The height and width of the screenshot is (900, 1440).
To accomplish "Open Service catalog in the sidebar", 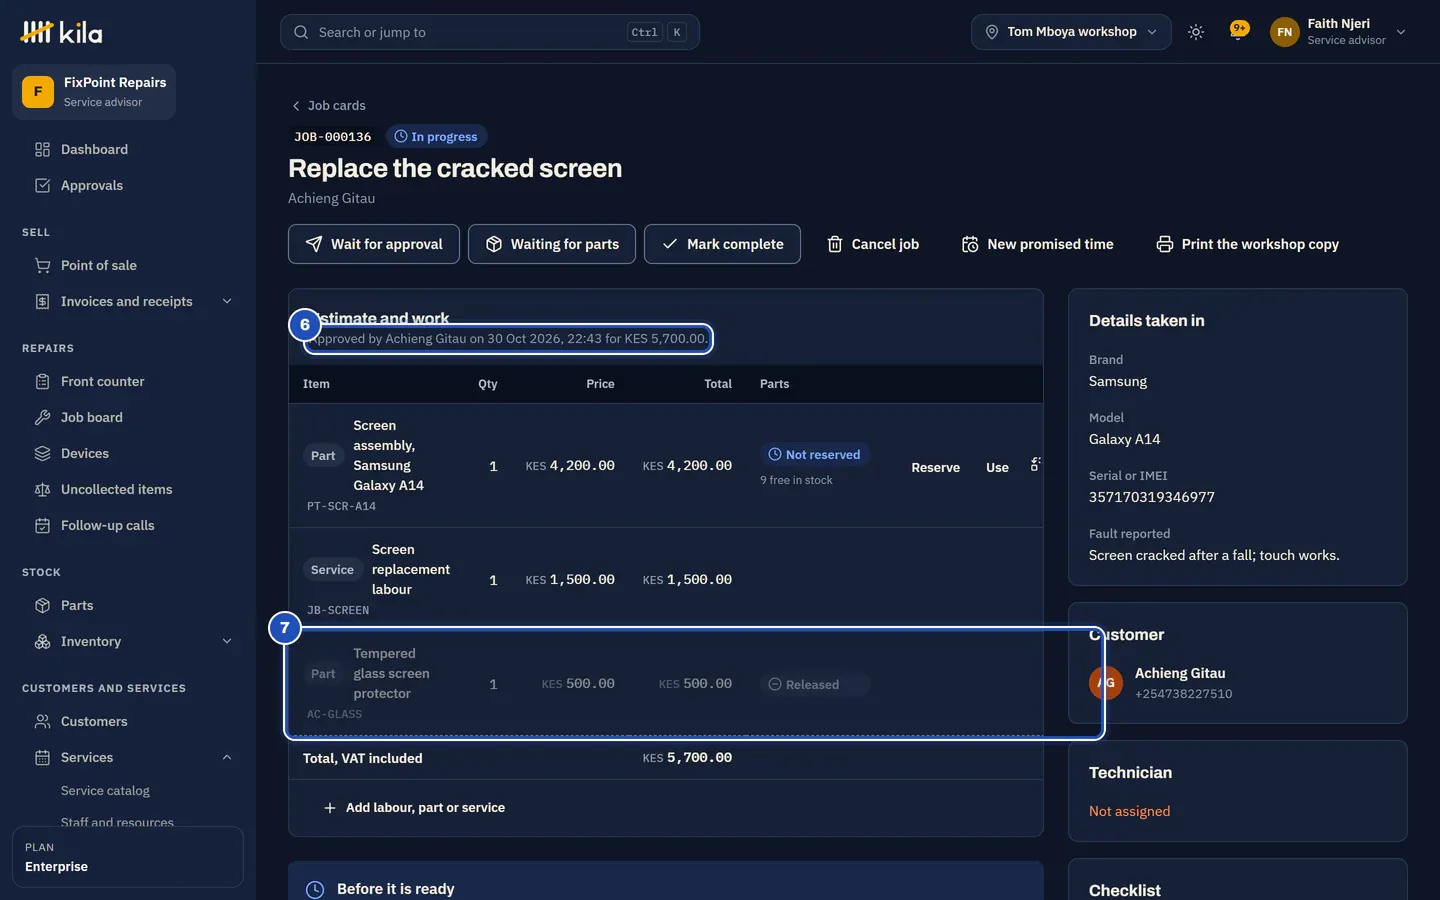I will (105, 791).
